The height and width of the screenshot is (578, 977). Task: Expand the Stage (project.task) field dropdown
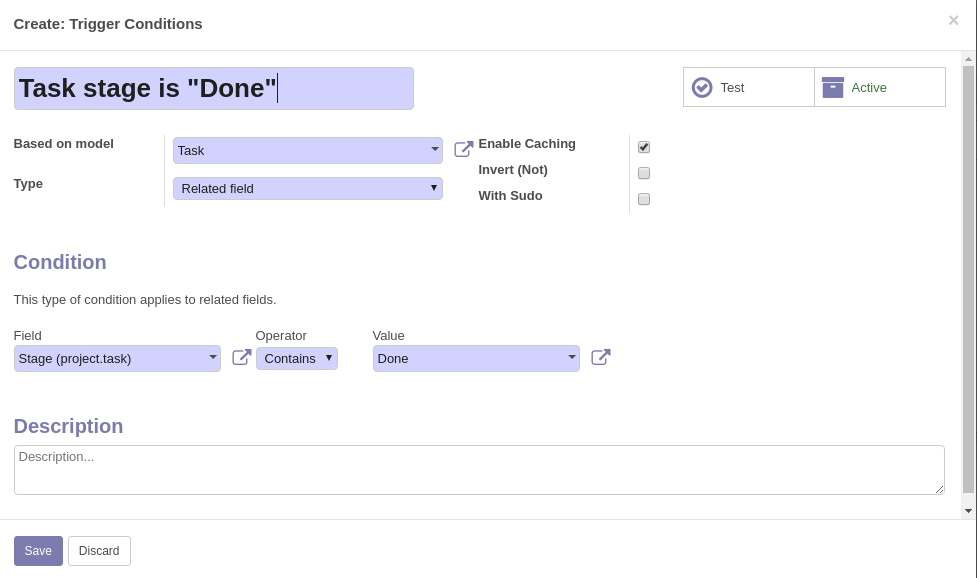point(117,358)
